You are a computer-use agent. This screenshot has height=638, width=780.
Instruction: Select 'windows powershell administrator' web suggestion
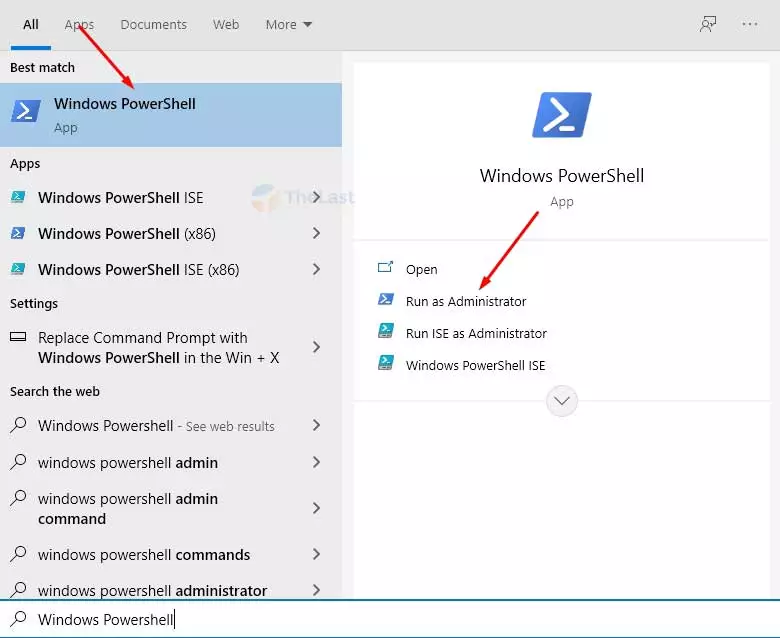coord(171,590)
